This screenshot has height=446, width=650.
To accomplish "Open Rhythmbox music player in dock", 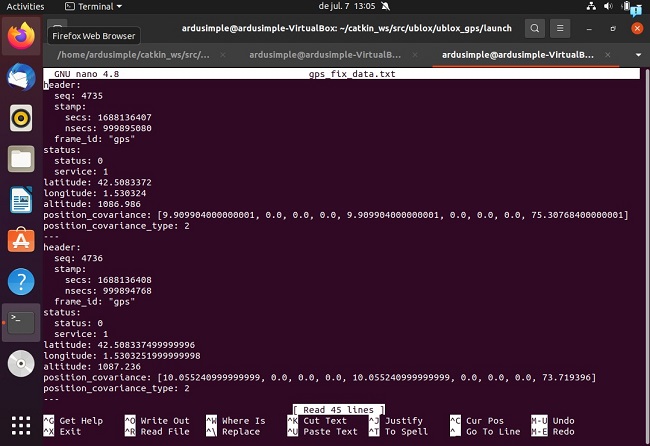I will [21, 118].
